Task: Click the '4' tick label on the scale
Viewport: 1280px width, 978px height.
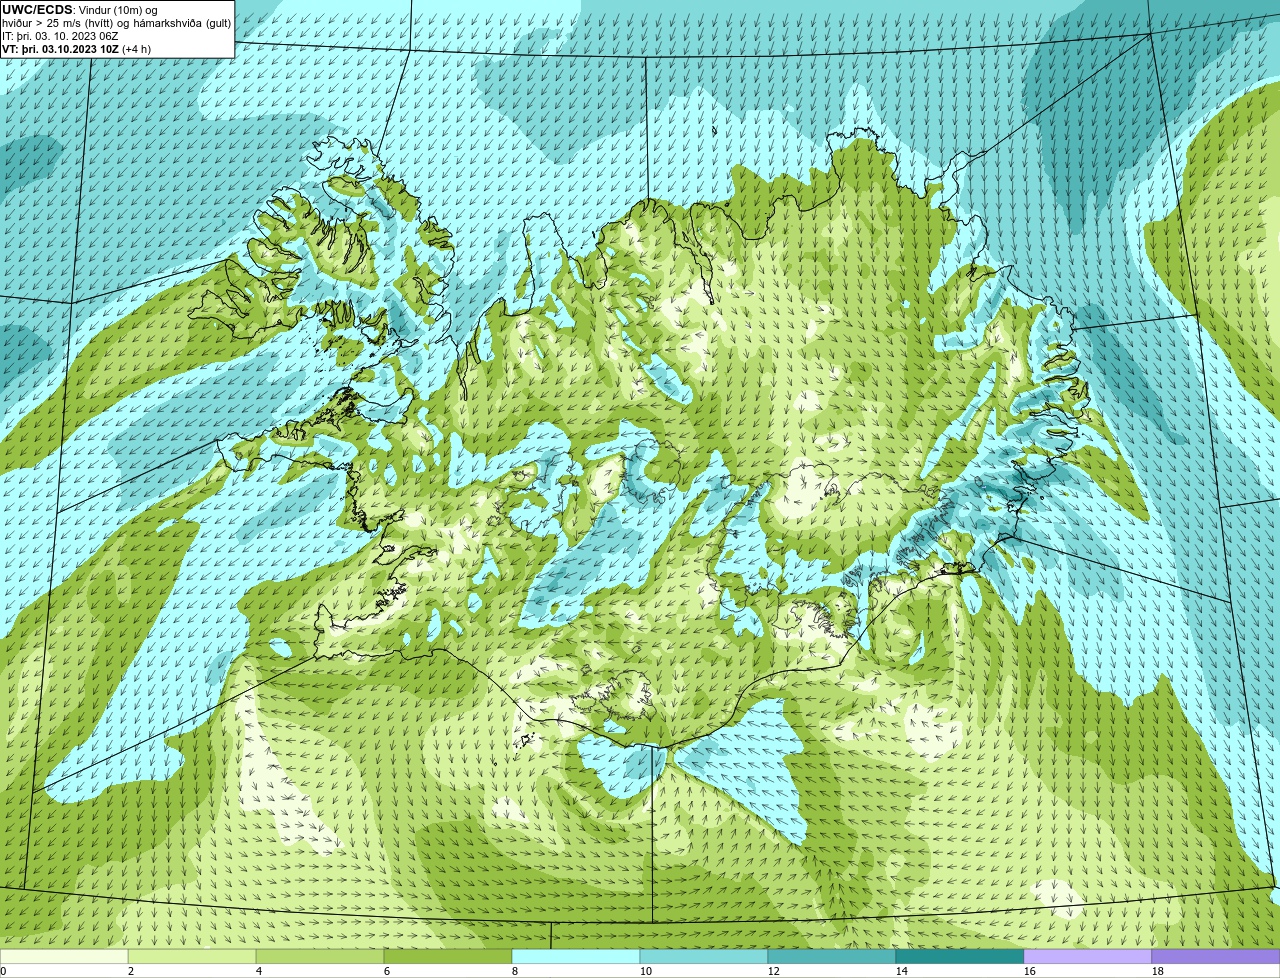Action: coord(259,971)
